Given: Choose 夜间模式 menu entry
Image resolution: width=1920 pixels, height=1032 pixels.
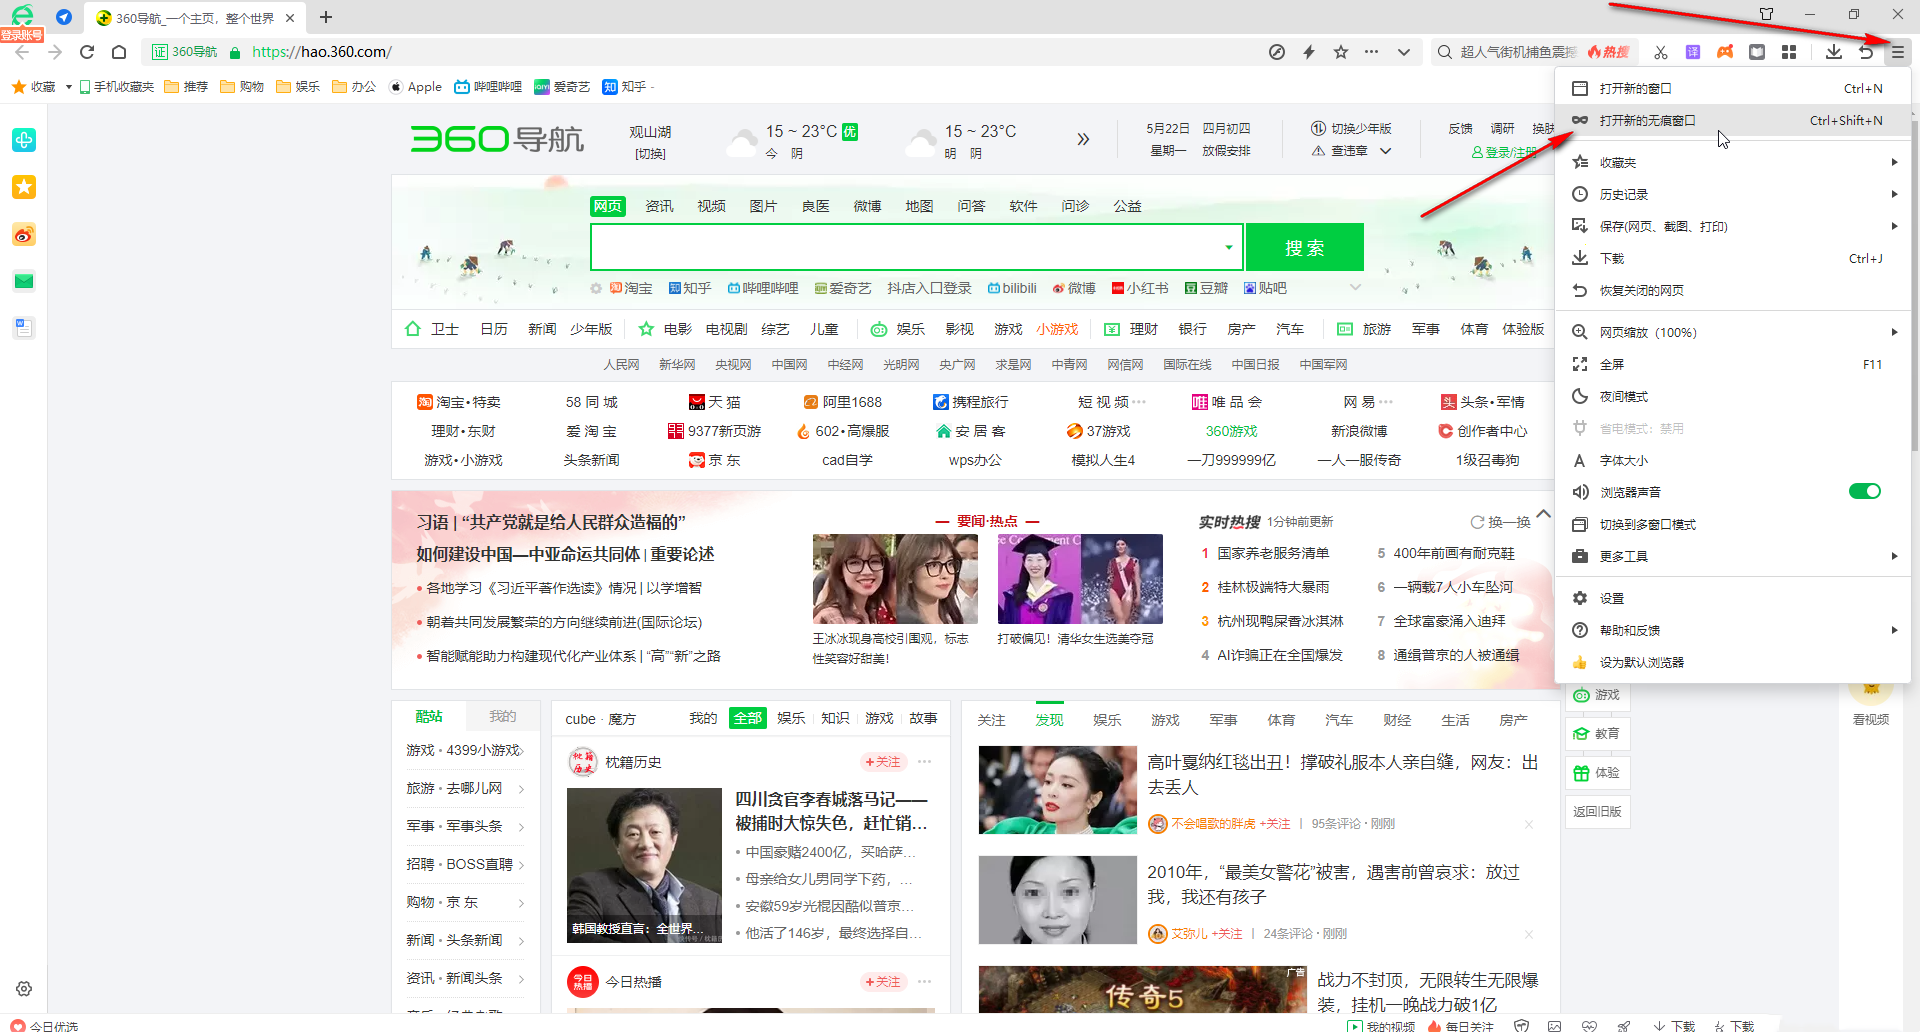Looking at the screenshot, I should click(x=1733, y=396).
